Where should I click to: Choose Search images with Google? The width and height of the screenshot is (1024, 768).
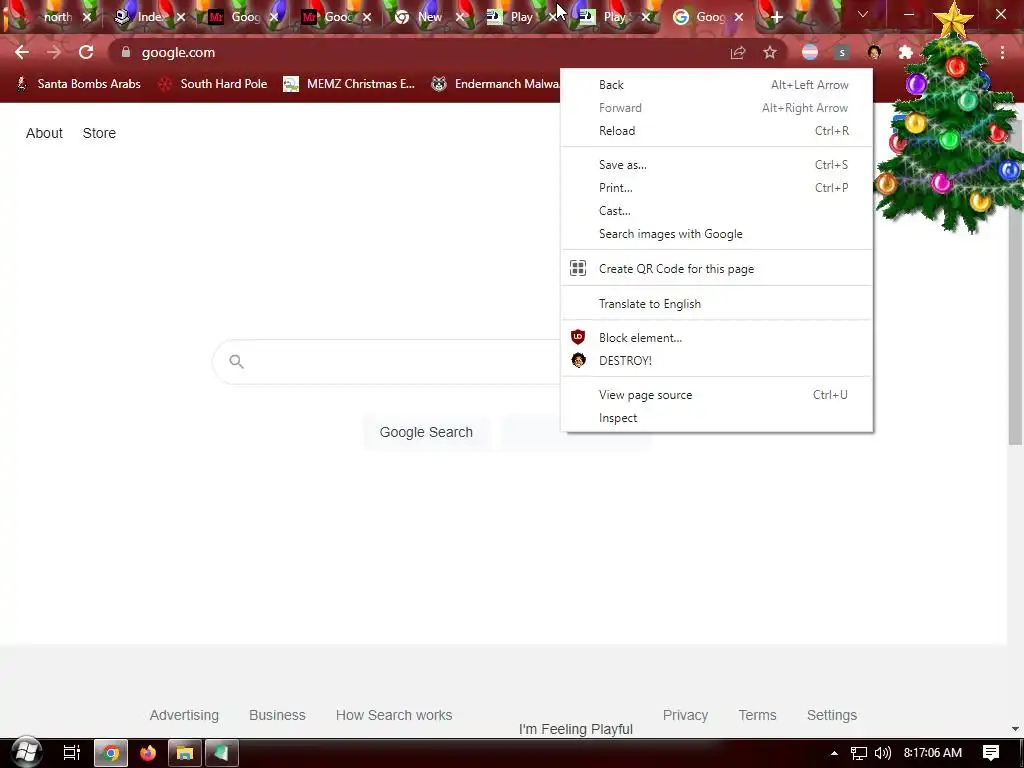tap(716, 234)
